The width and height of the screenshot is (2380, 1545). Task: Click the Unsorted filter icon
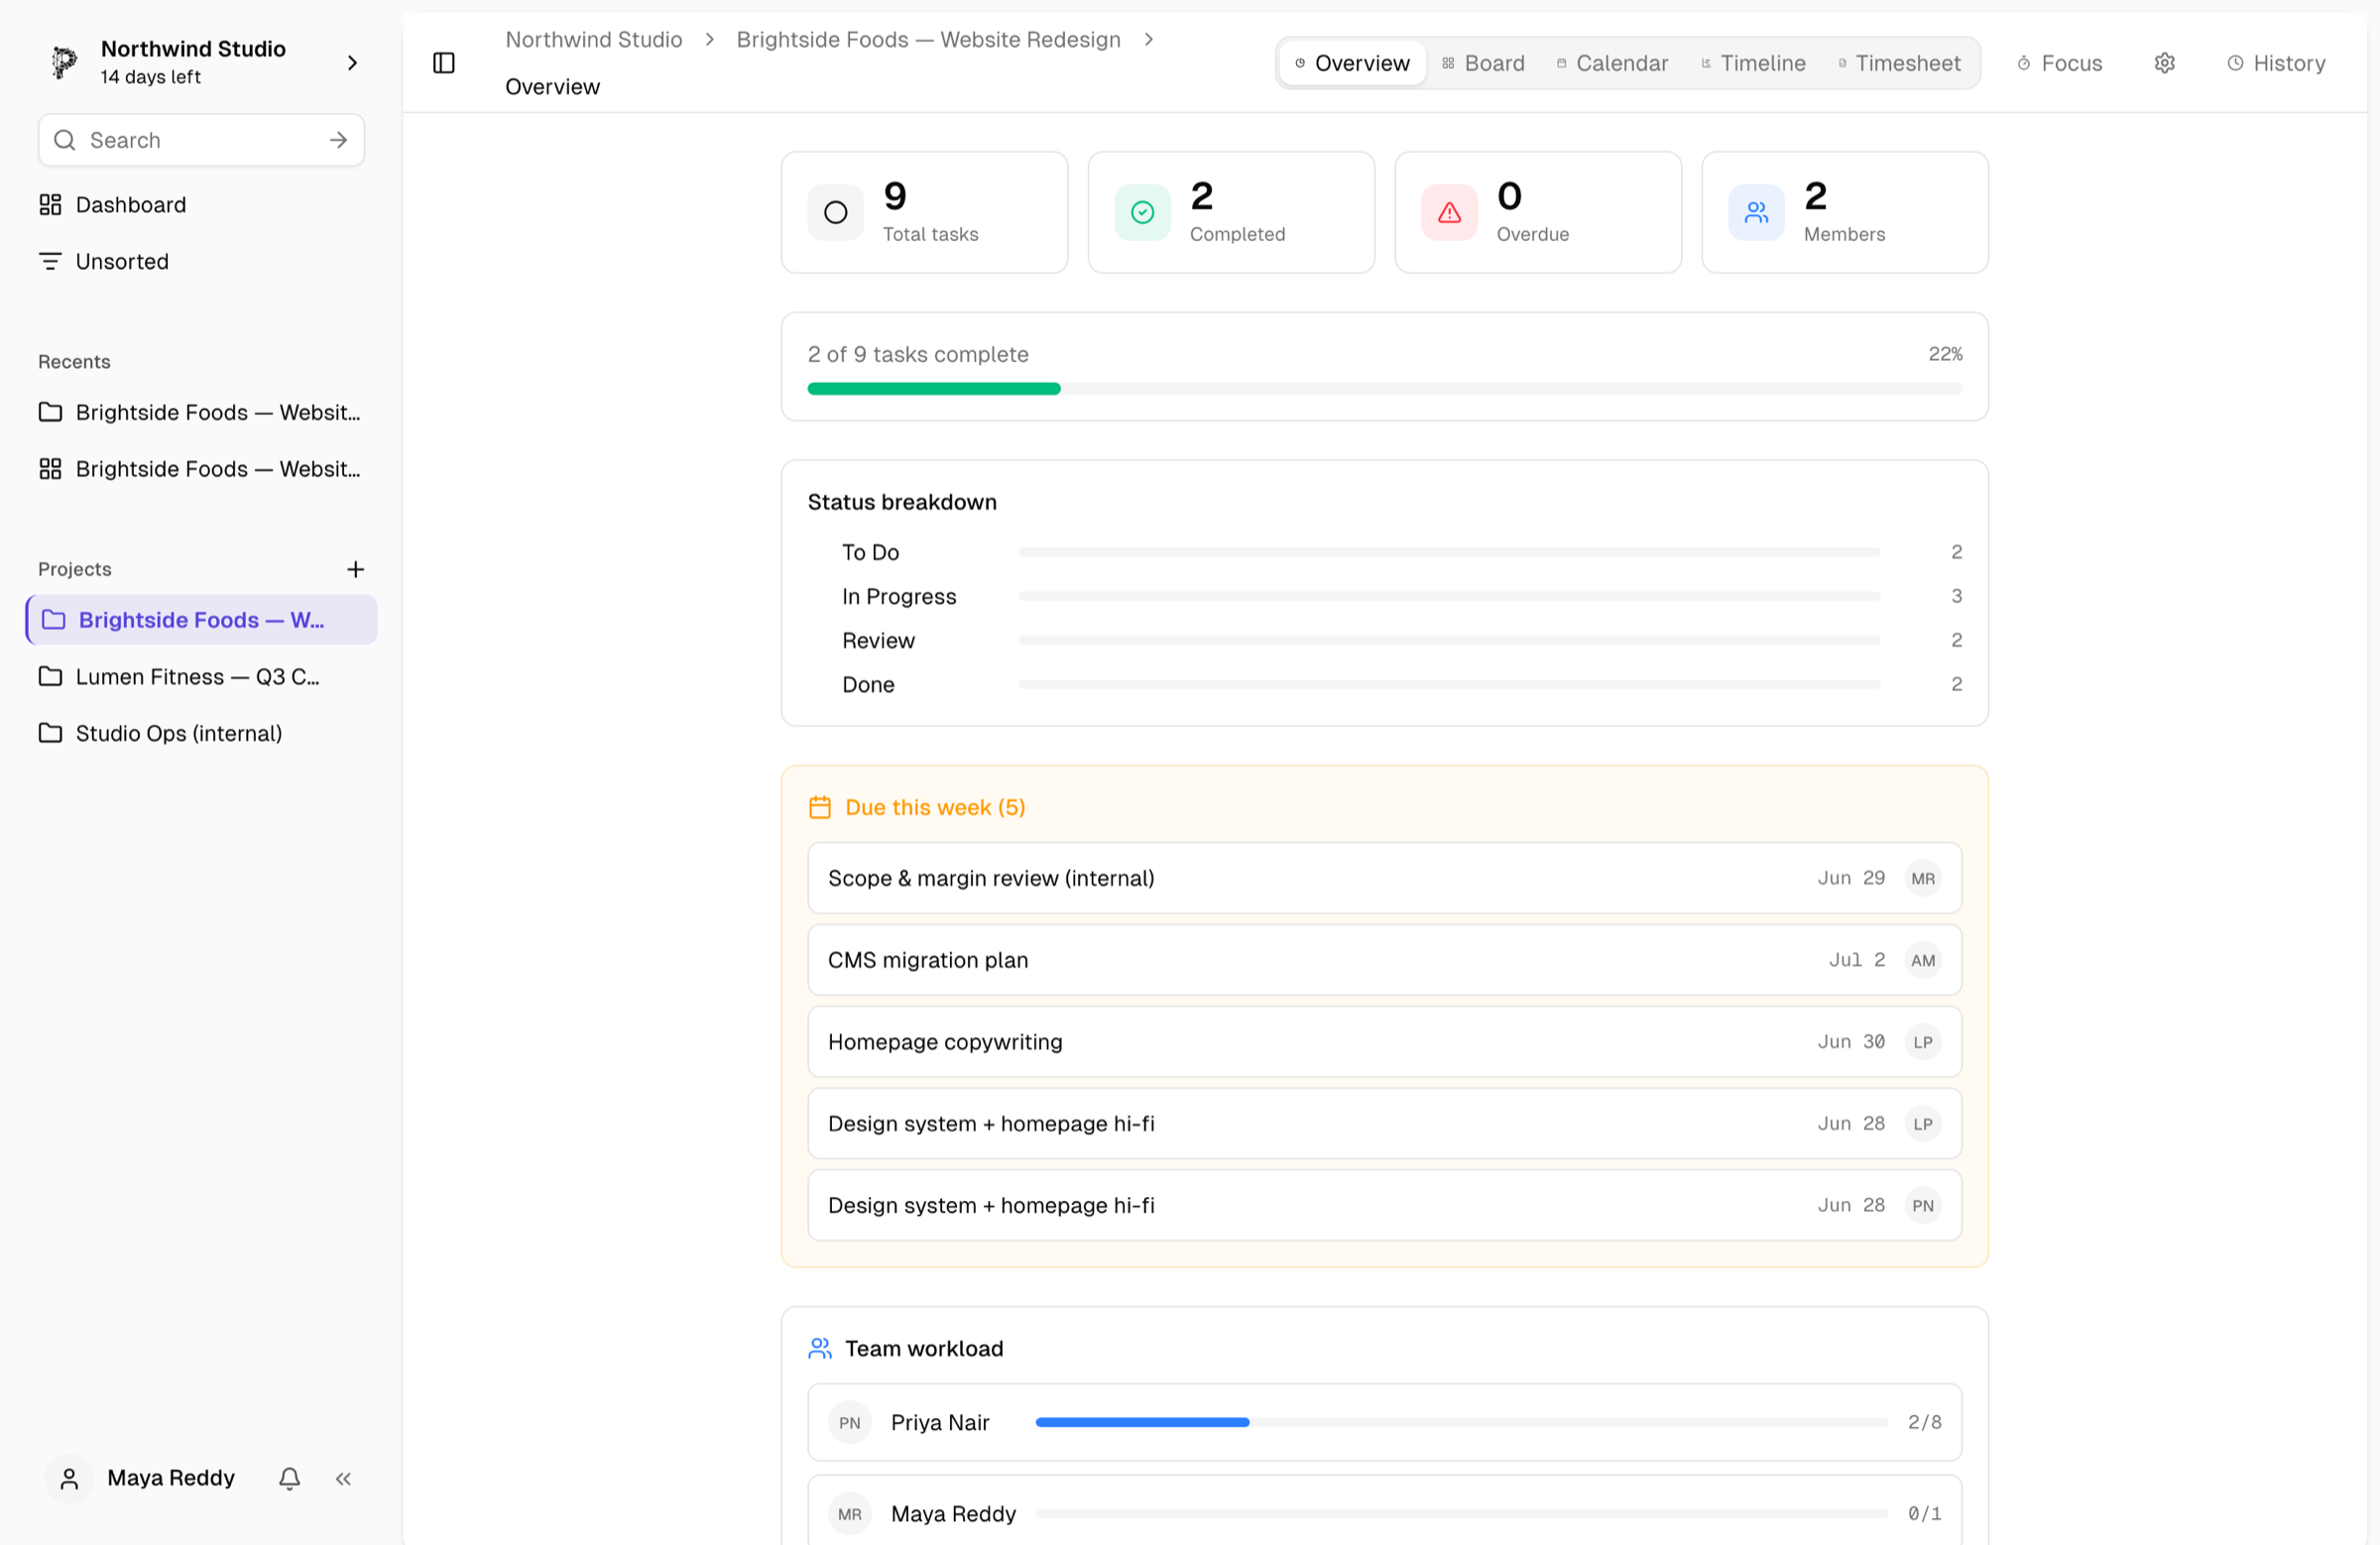click(x=50, y=261)
